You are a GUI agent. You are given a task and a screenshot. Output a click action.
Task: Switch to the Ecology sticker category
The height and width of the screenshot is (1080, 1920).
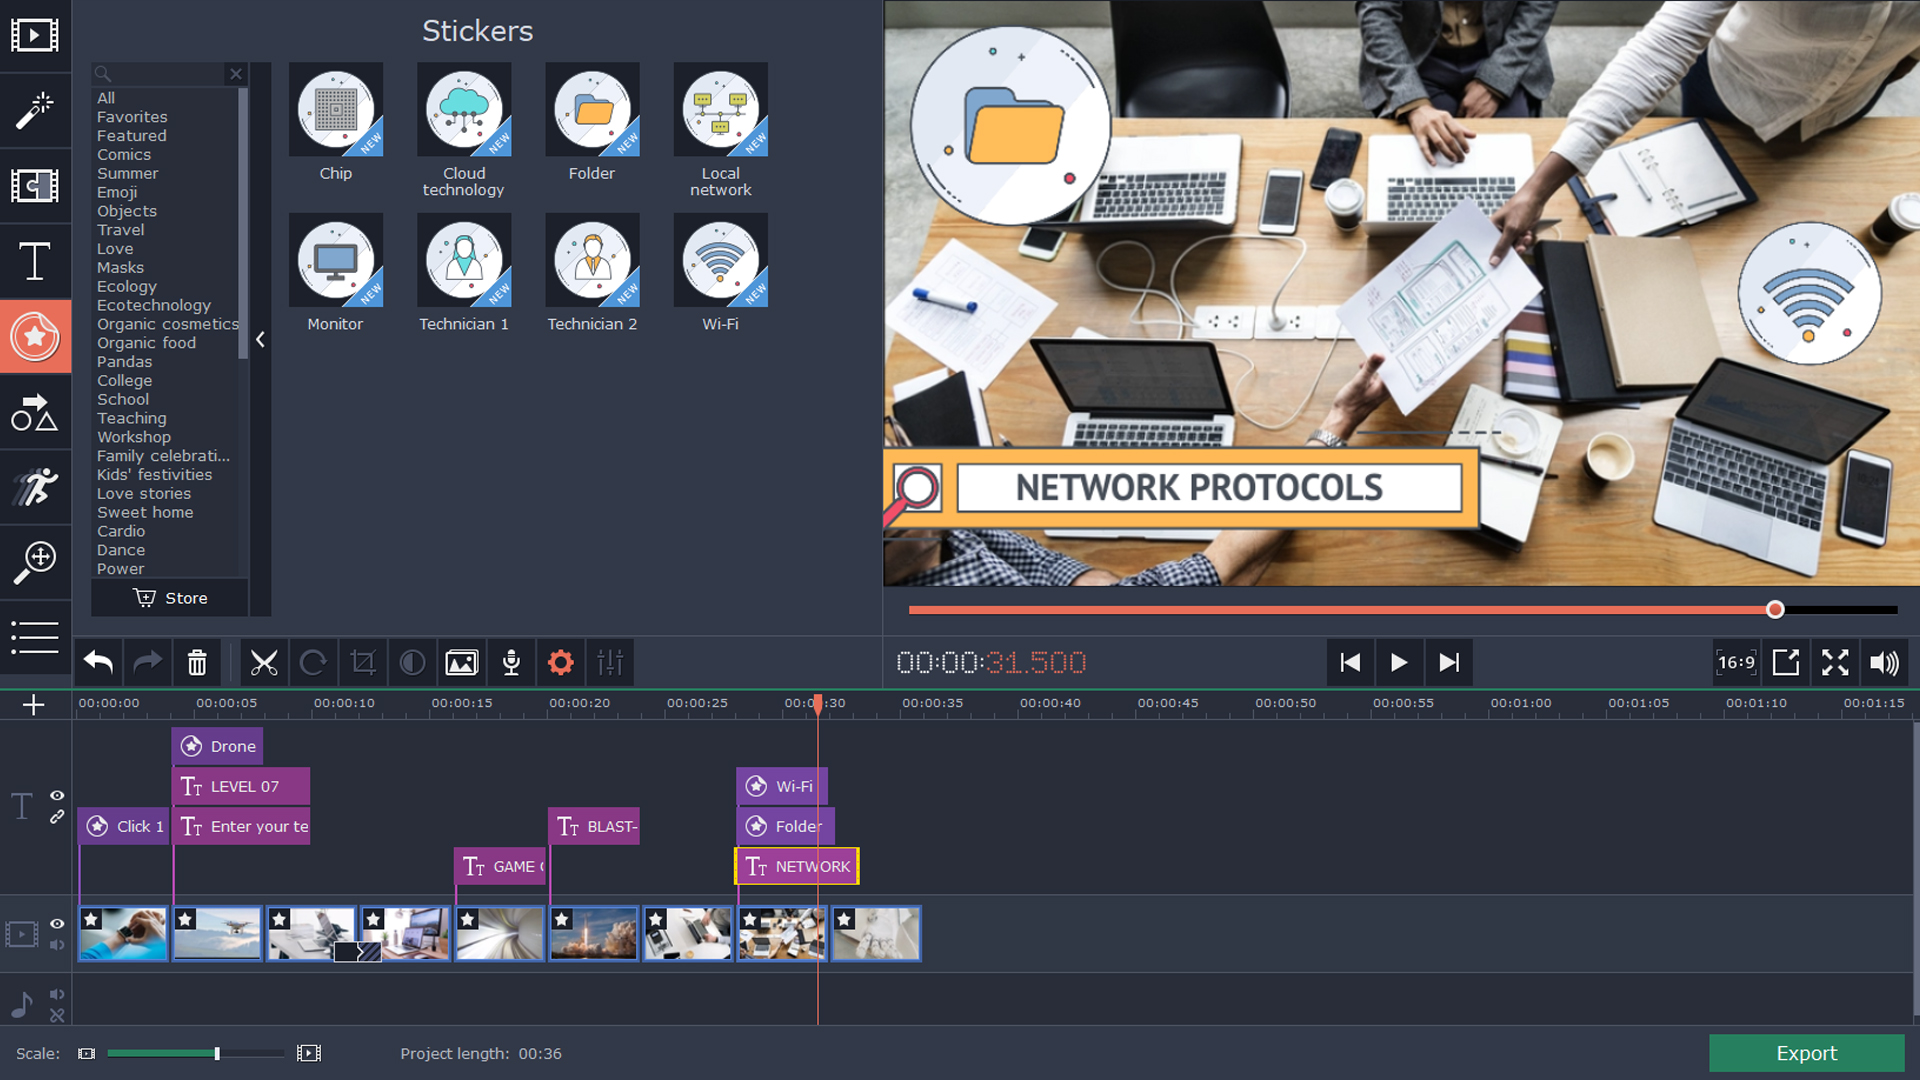[126, 286]
